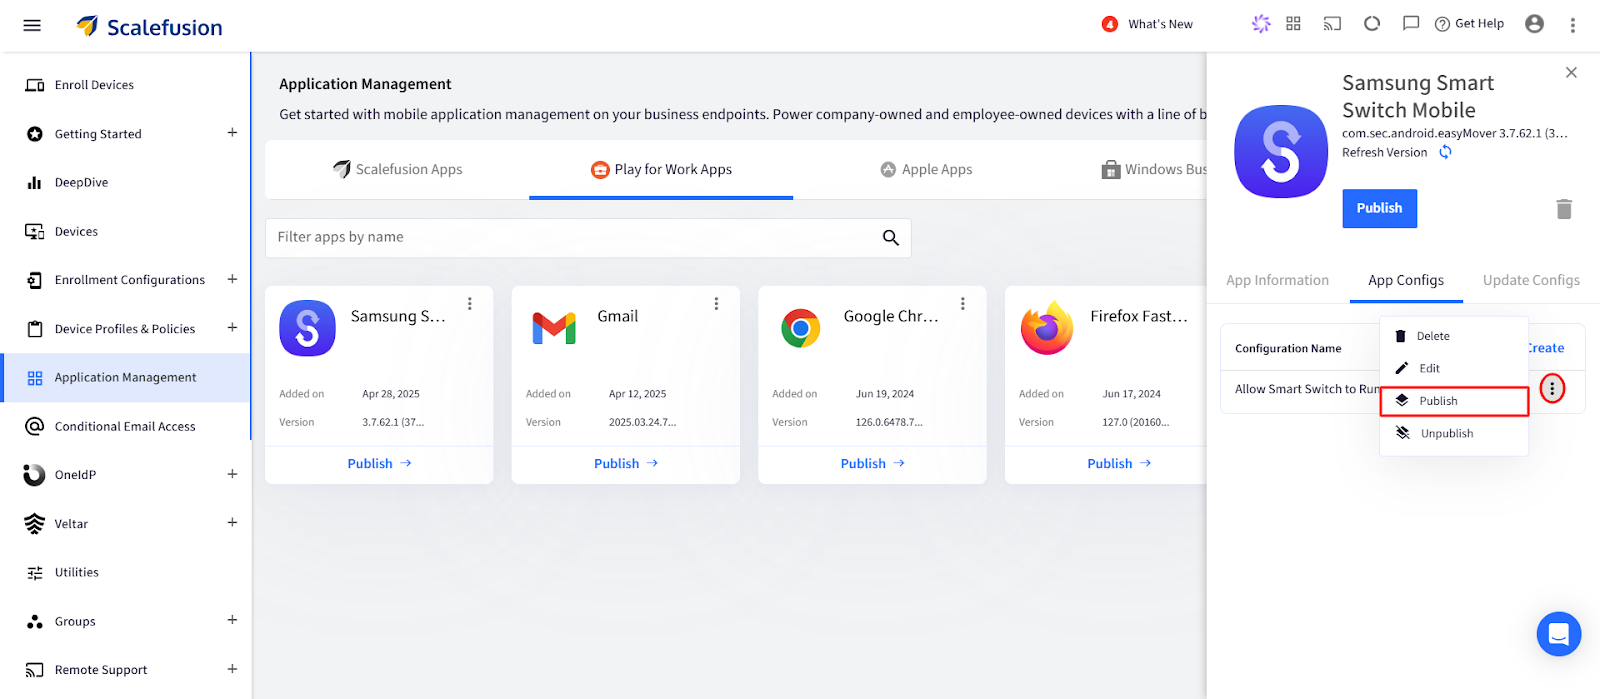
Task: Click the sync status circle icon
Action: pyautogui.click(x=1372, y=24)
